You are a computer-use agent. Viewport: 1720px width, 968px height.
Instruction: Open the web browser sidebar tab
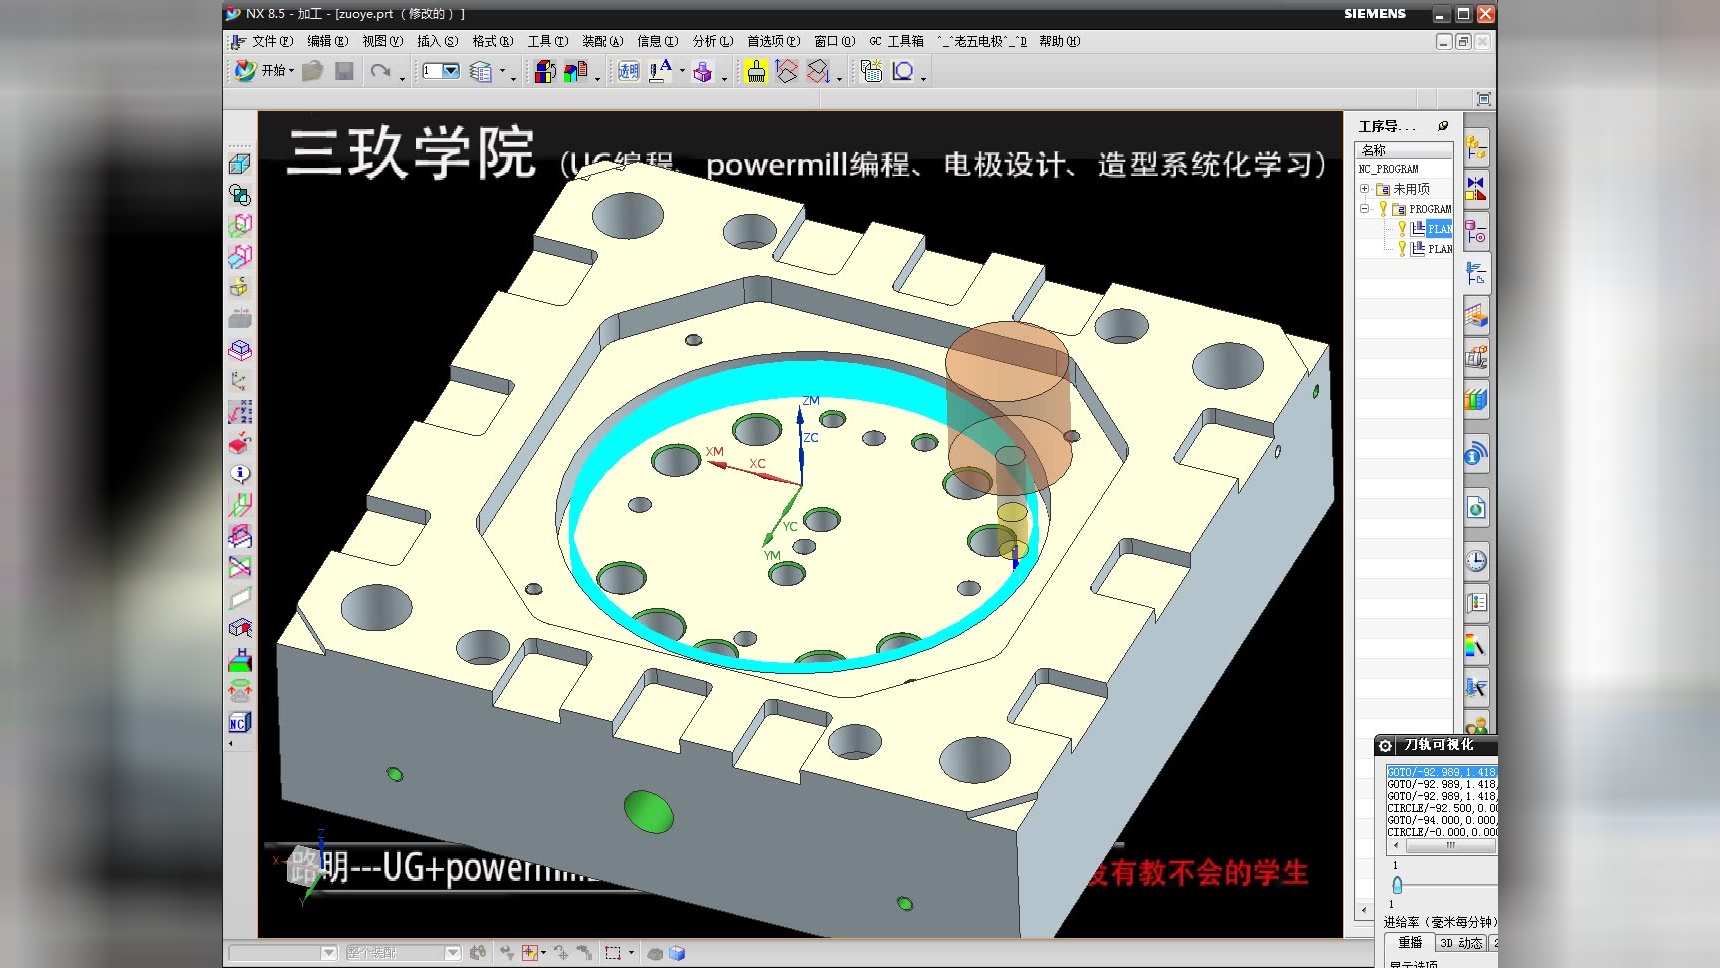click(1476, 508)
